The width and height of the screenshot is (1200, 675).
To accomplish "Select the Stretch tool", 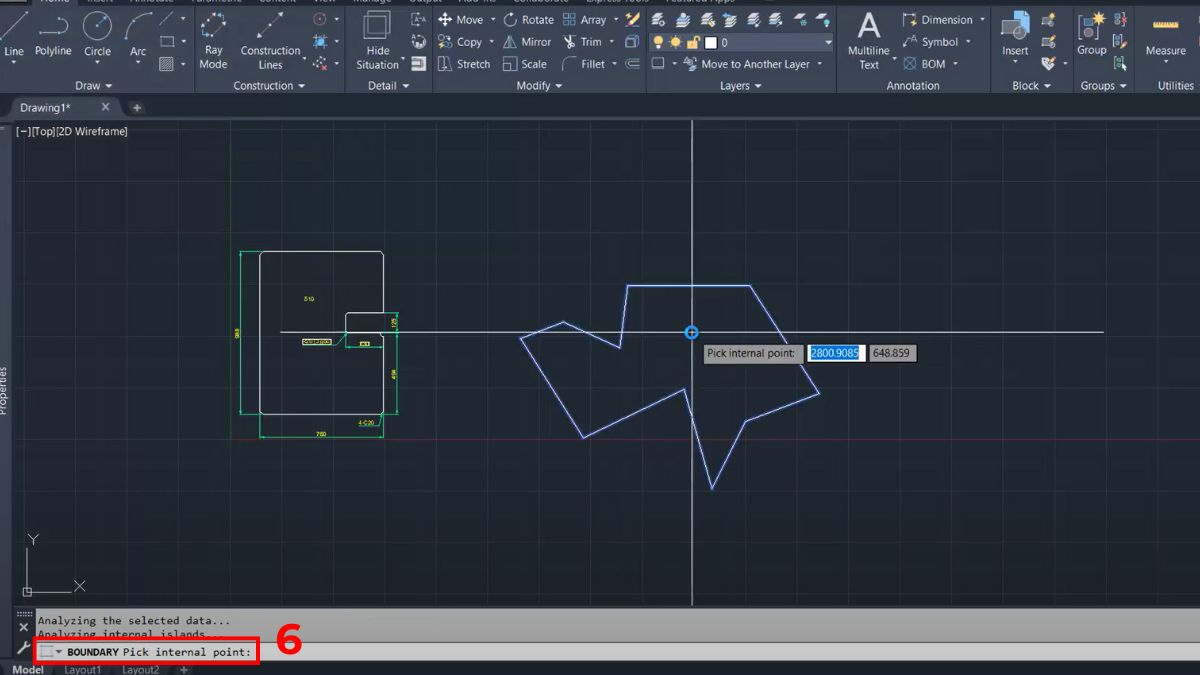I will (464, 64).
